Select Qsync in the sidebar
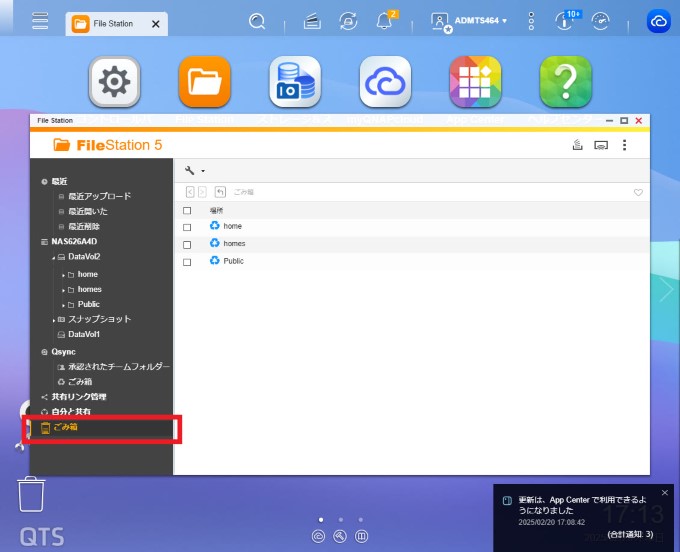Screen dimensions: 680x552 (x=63, y=352)
